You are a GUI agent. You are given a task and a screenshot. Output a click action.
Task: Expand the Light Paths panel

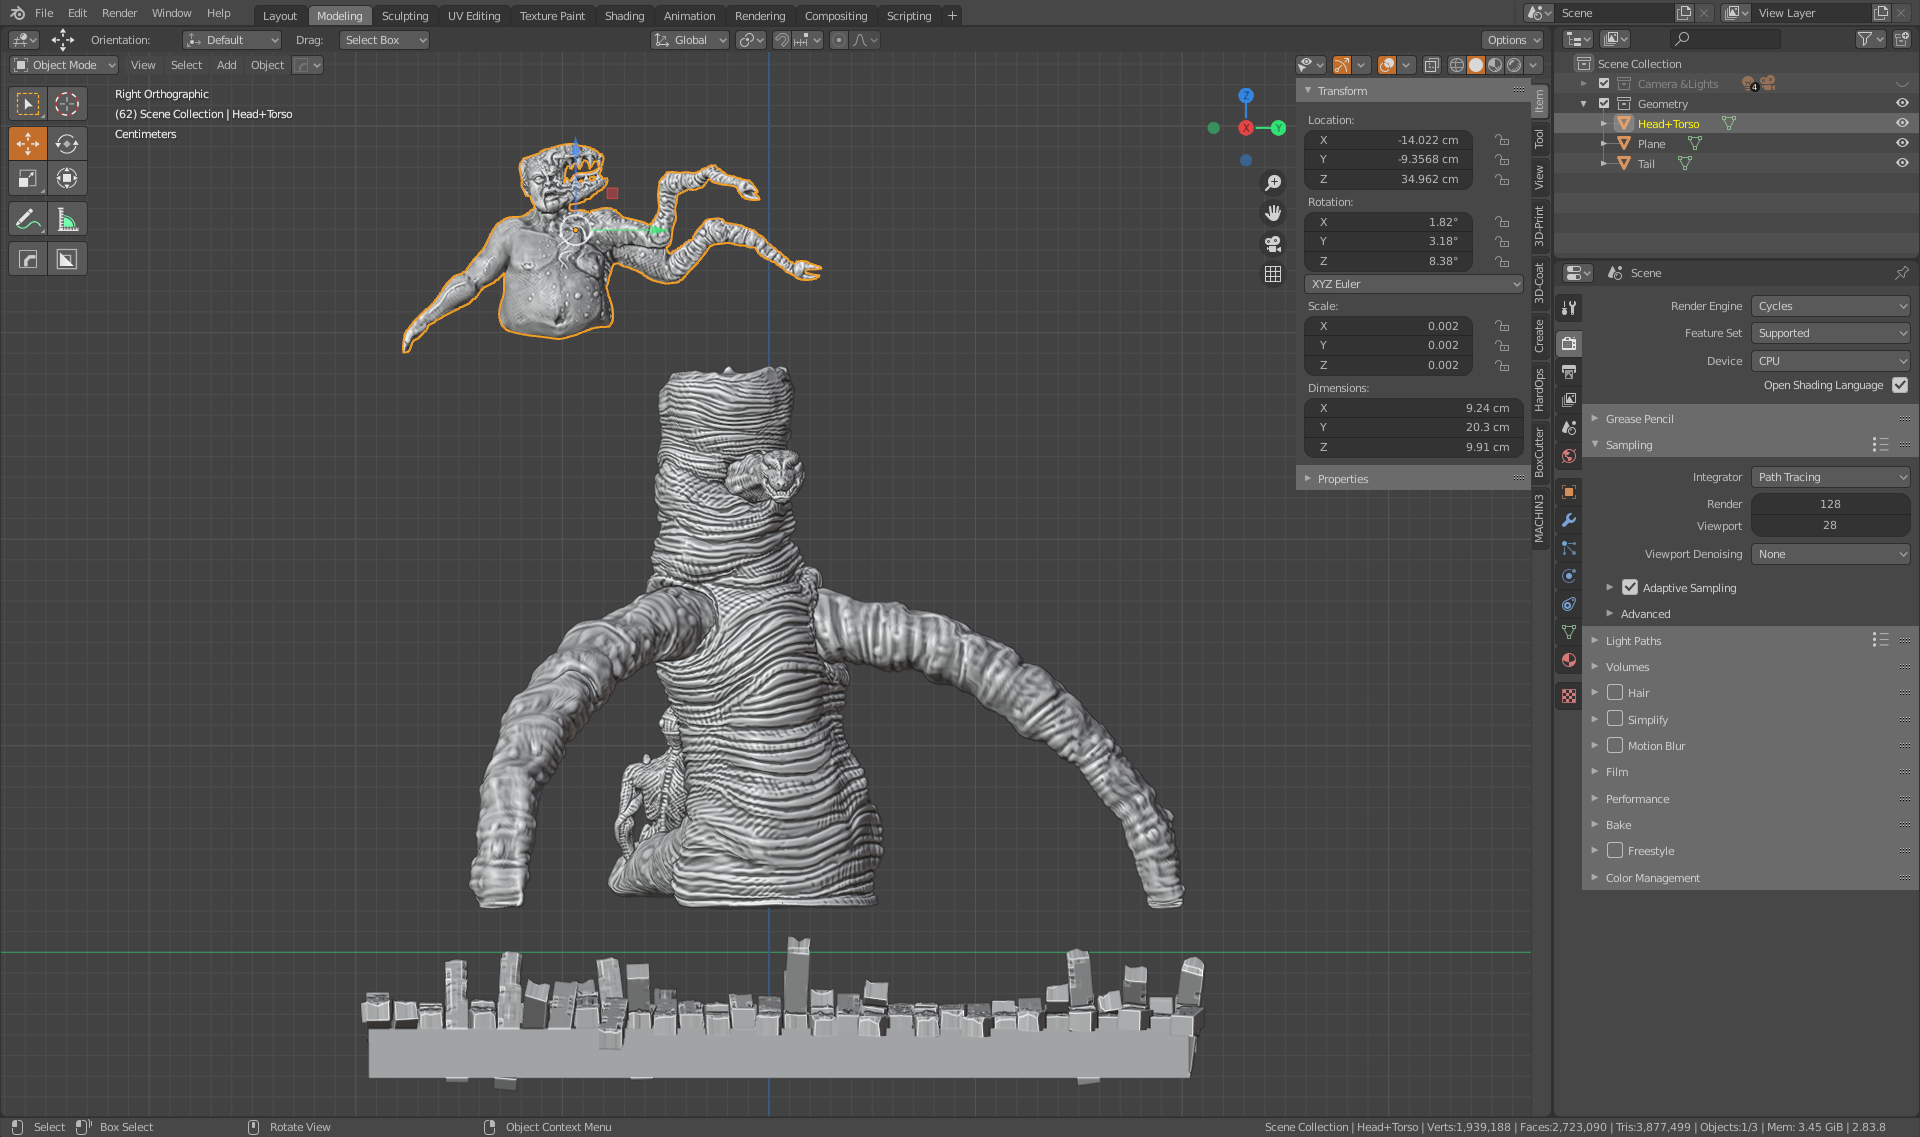point(1633,641)
